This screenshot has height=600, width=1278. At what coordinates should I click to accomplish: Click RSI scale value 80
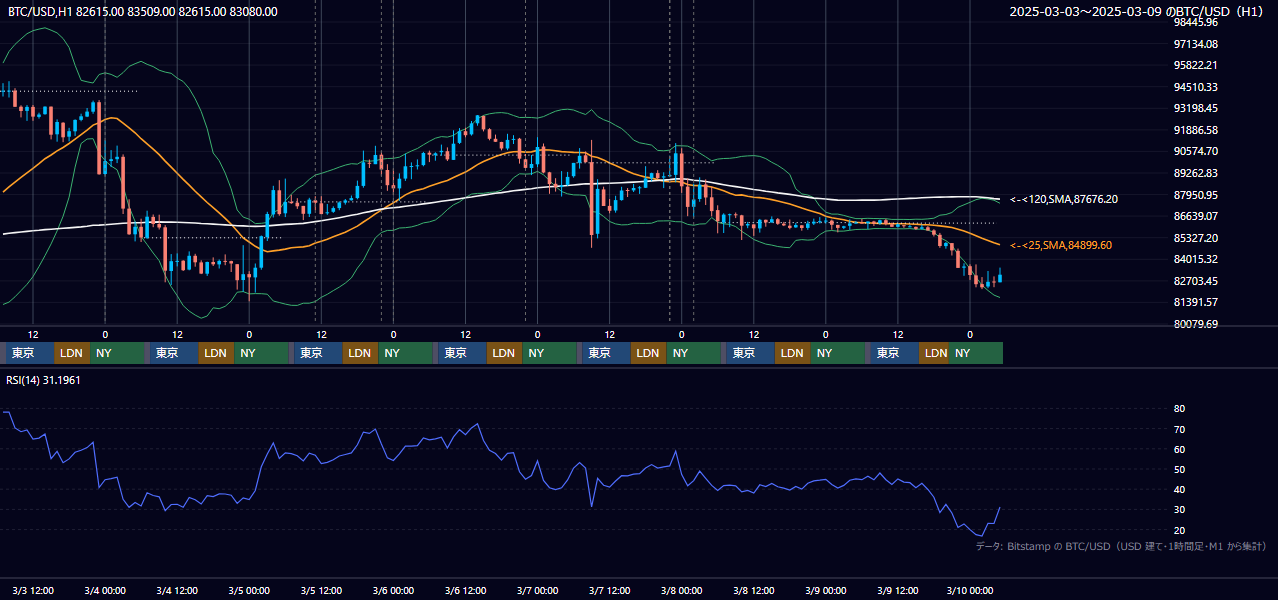click(x=1179, y=409)
